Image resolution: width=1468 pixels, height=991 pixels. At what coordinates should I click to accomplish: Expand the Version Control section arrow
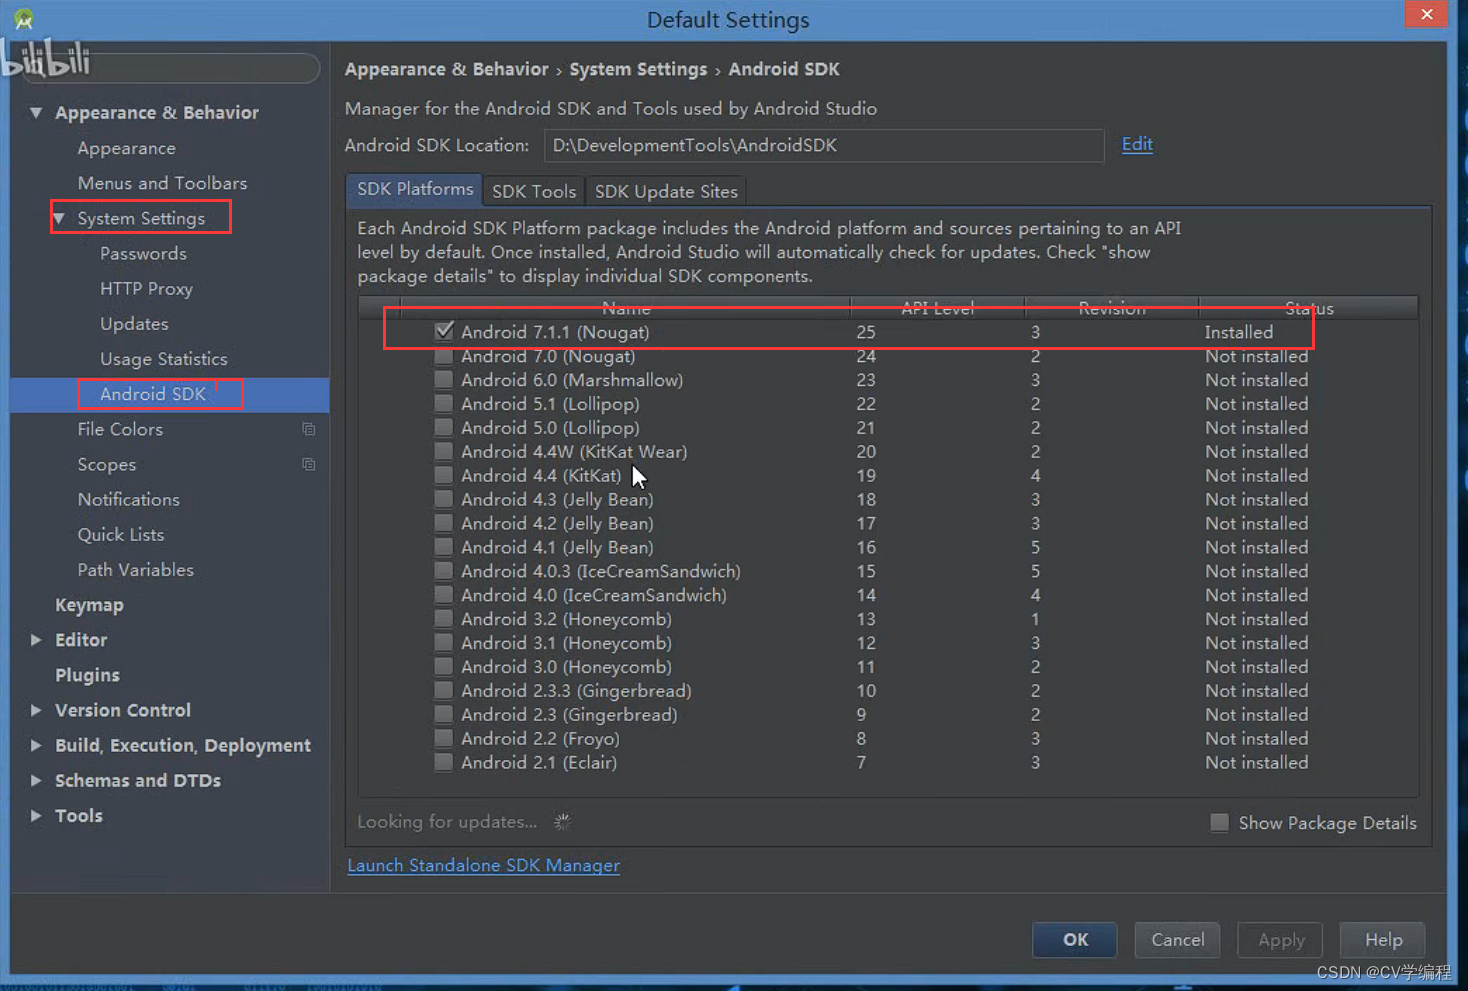tap(36, 710)
